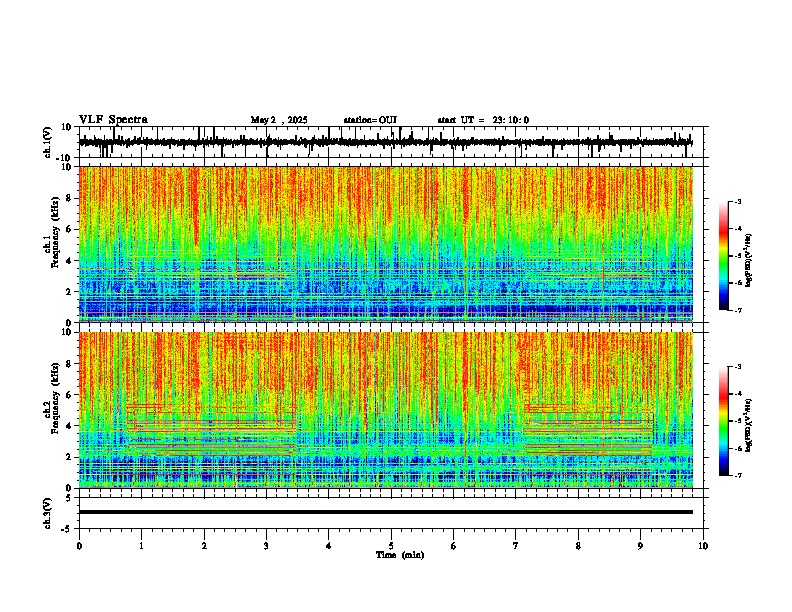Click the ch.2 spectrogram plot
Screen dimensions: 792x612
(x=386, y=410)
